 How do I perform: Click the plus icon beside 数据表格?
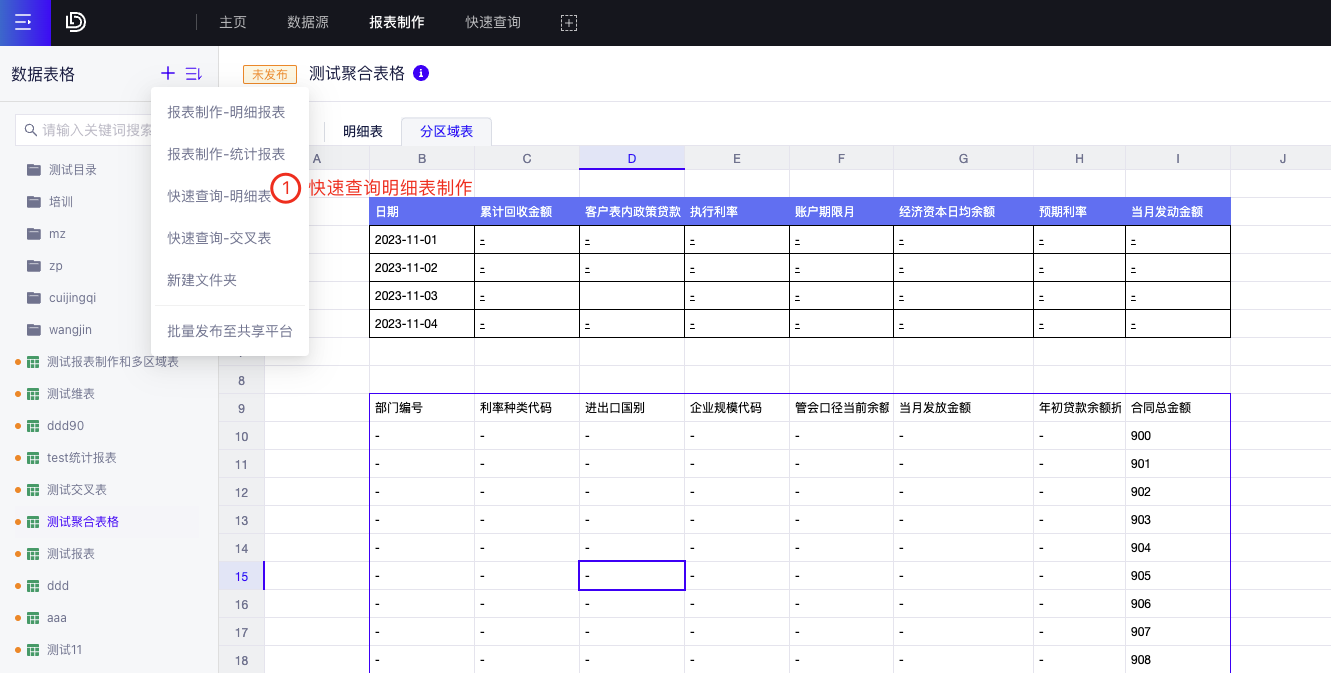tap(168, 73)
